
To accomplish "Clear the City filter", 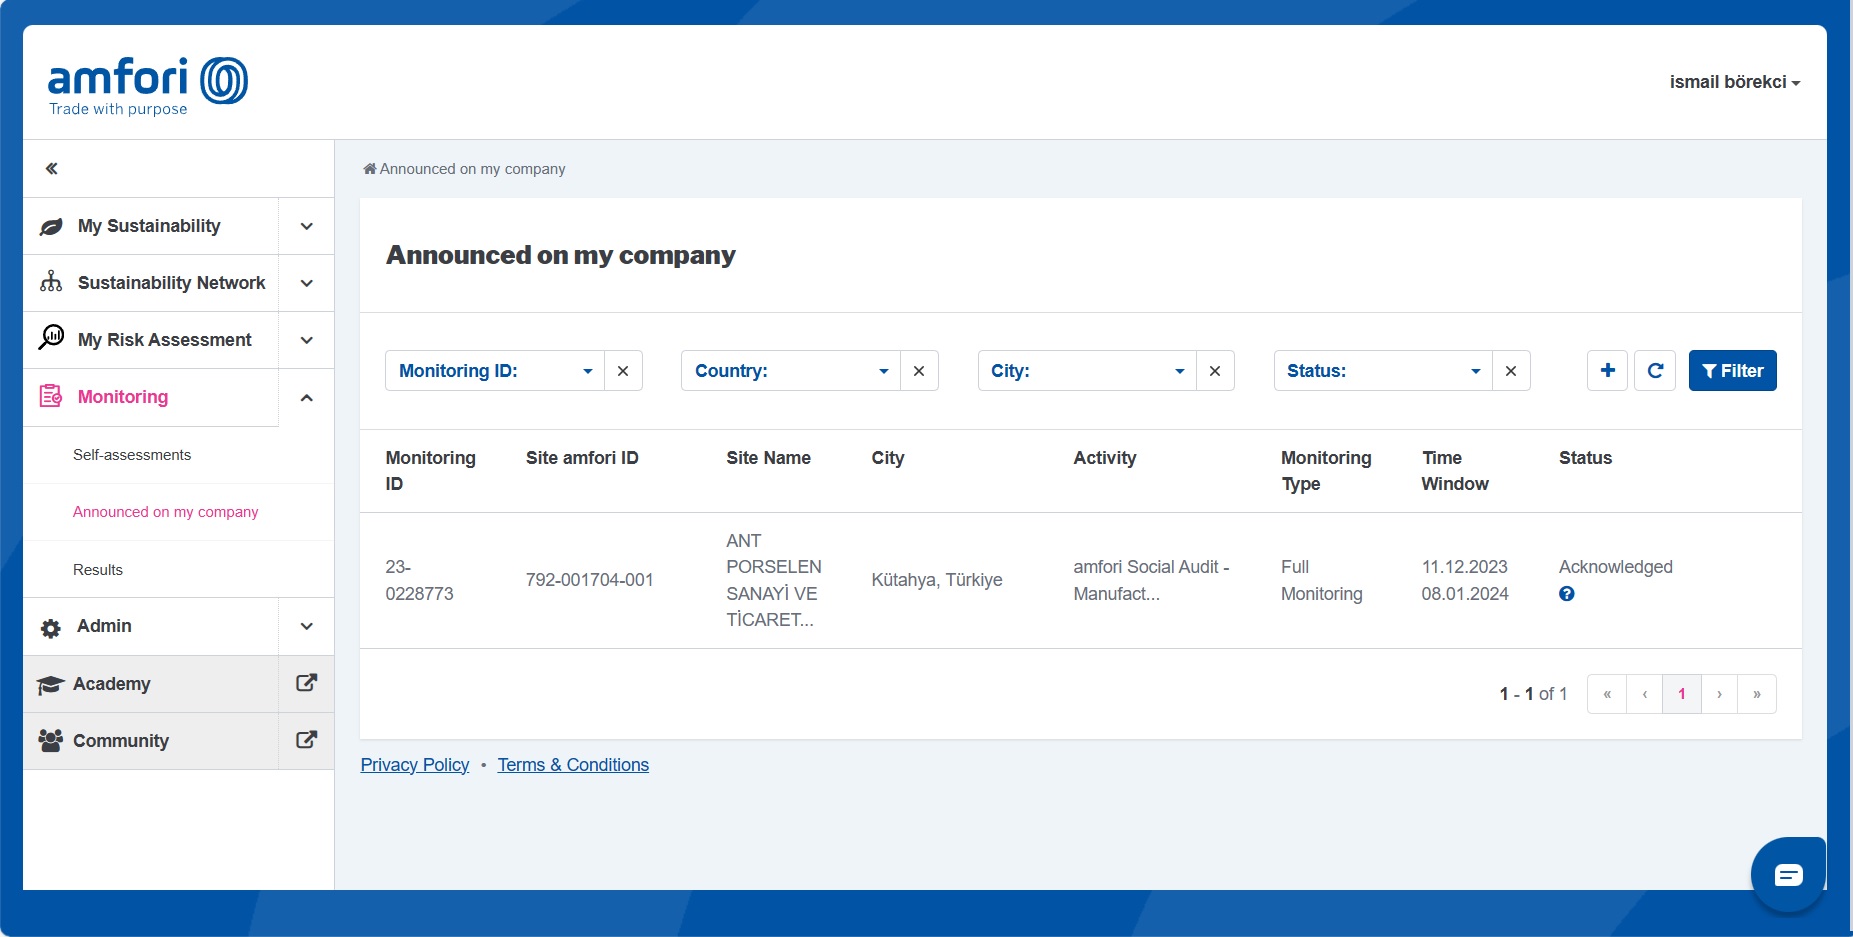I will pos(1215,371).
